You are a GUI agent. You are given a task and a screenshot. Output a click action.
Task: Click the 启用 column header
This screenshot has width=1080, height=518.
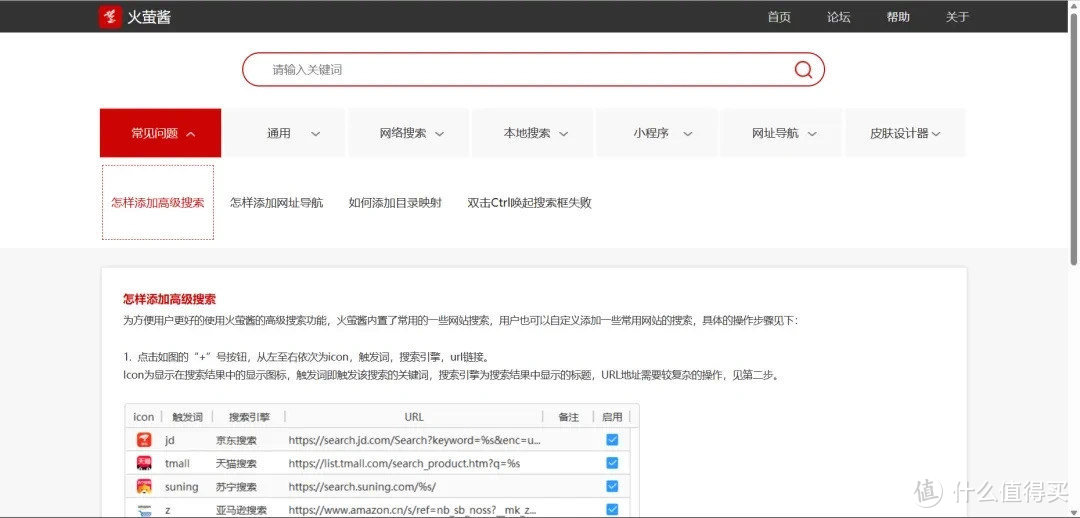tap(612, 417)
